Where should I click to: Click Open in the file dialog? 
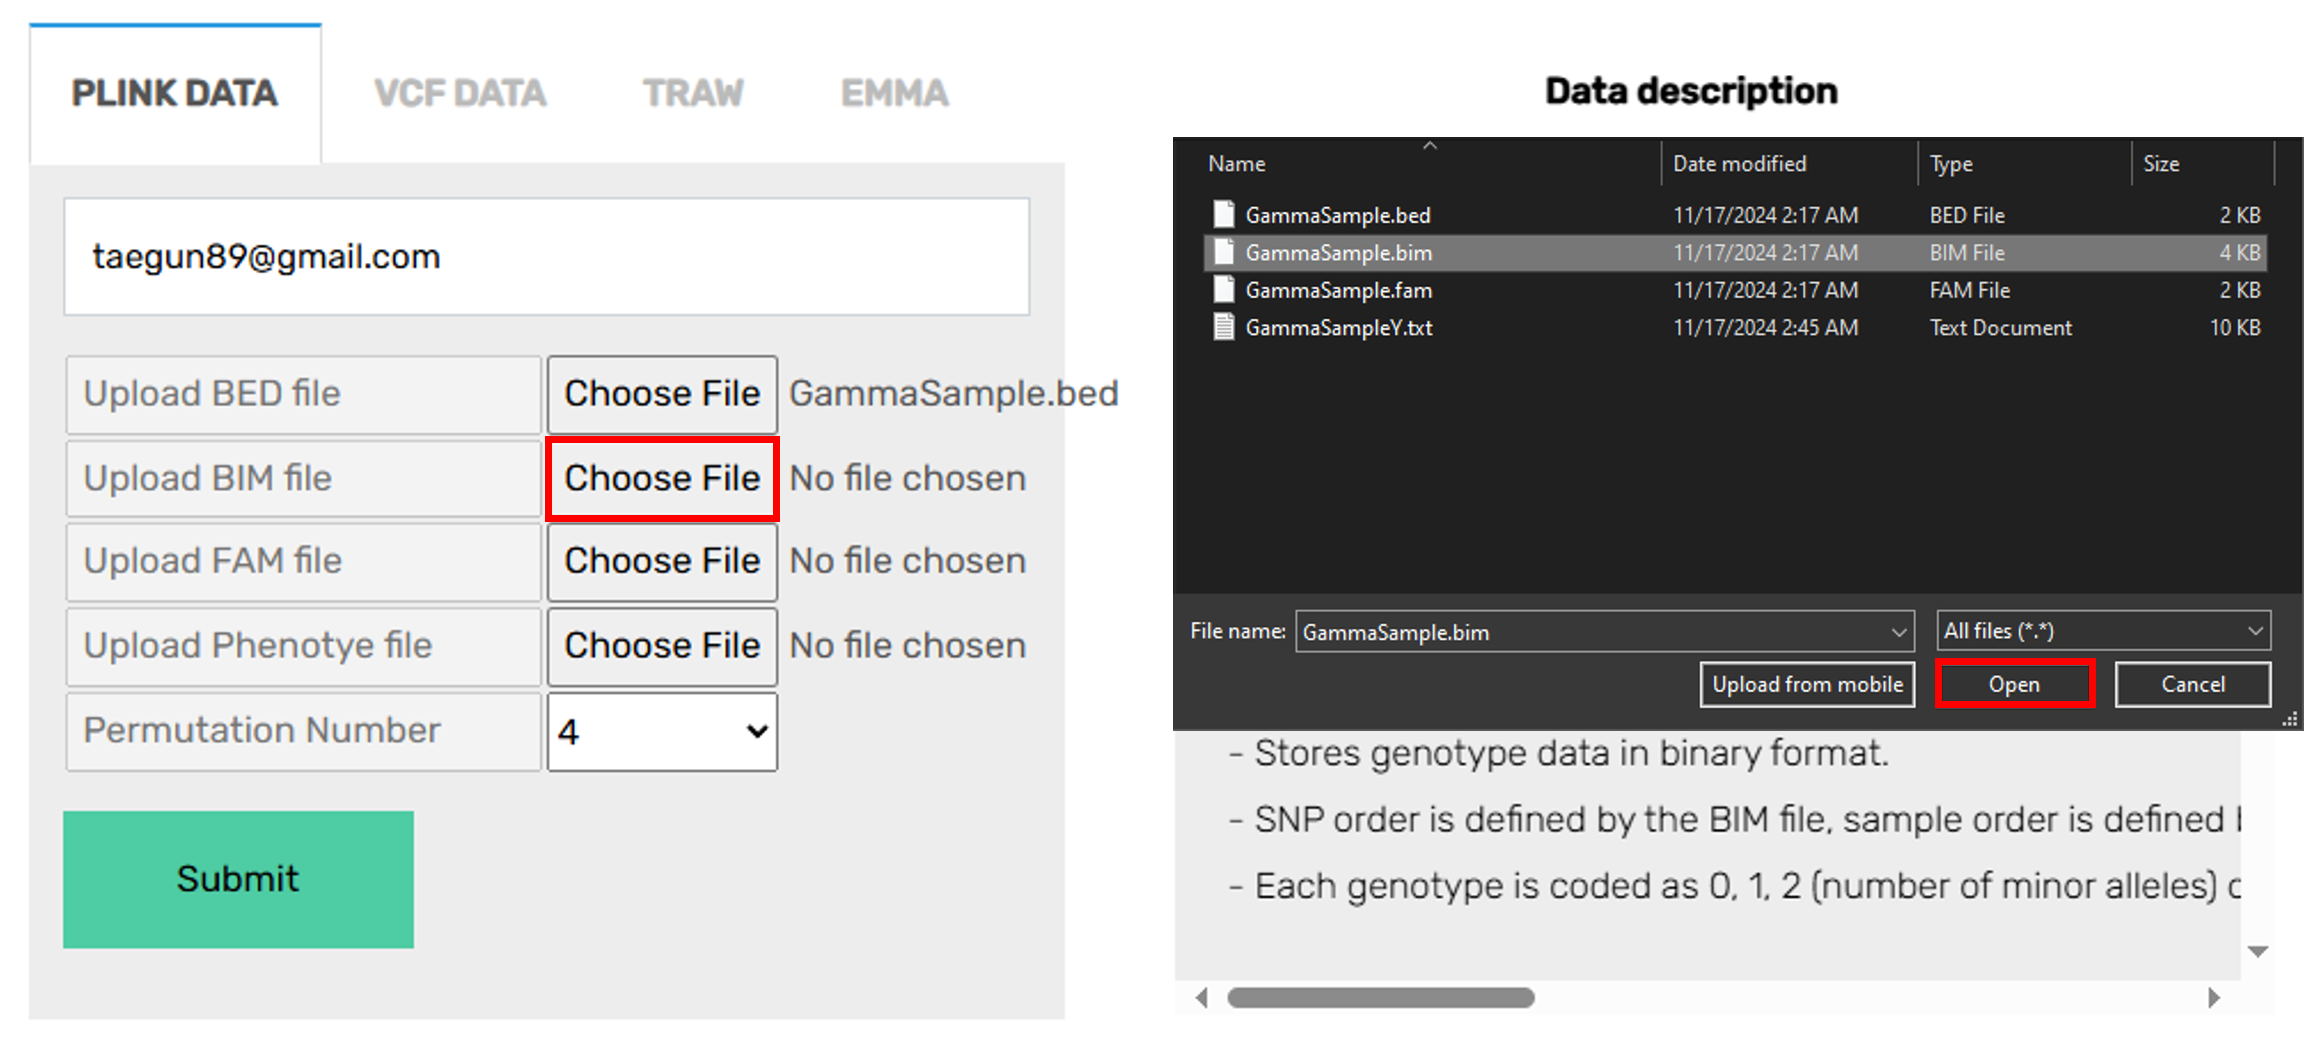(2014, 684)
